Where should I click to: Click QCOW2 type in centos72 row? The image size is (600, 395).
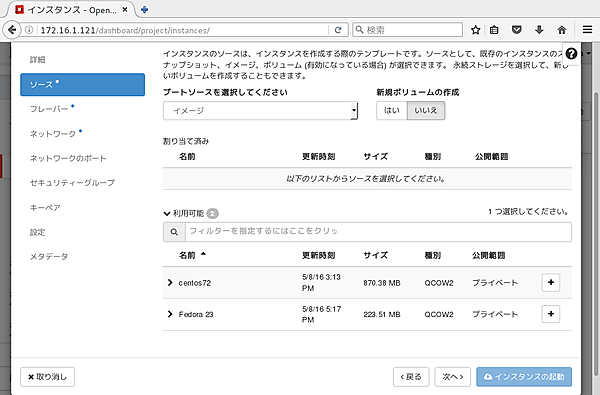pos(439,283)
